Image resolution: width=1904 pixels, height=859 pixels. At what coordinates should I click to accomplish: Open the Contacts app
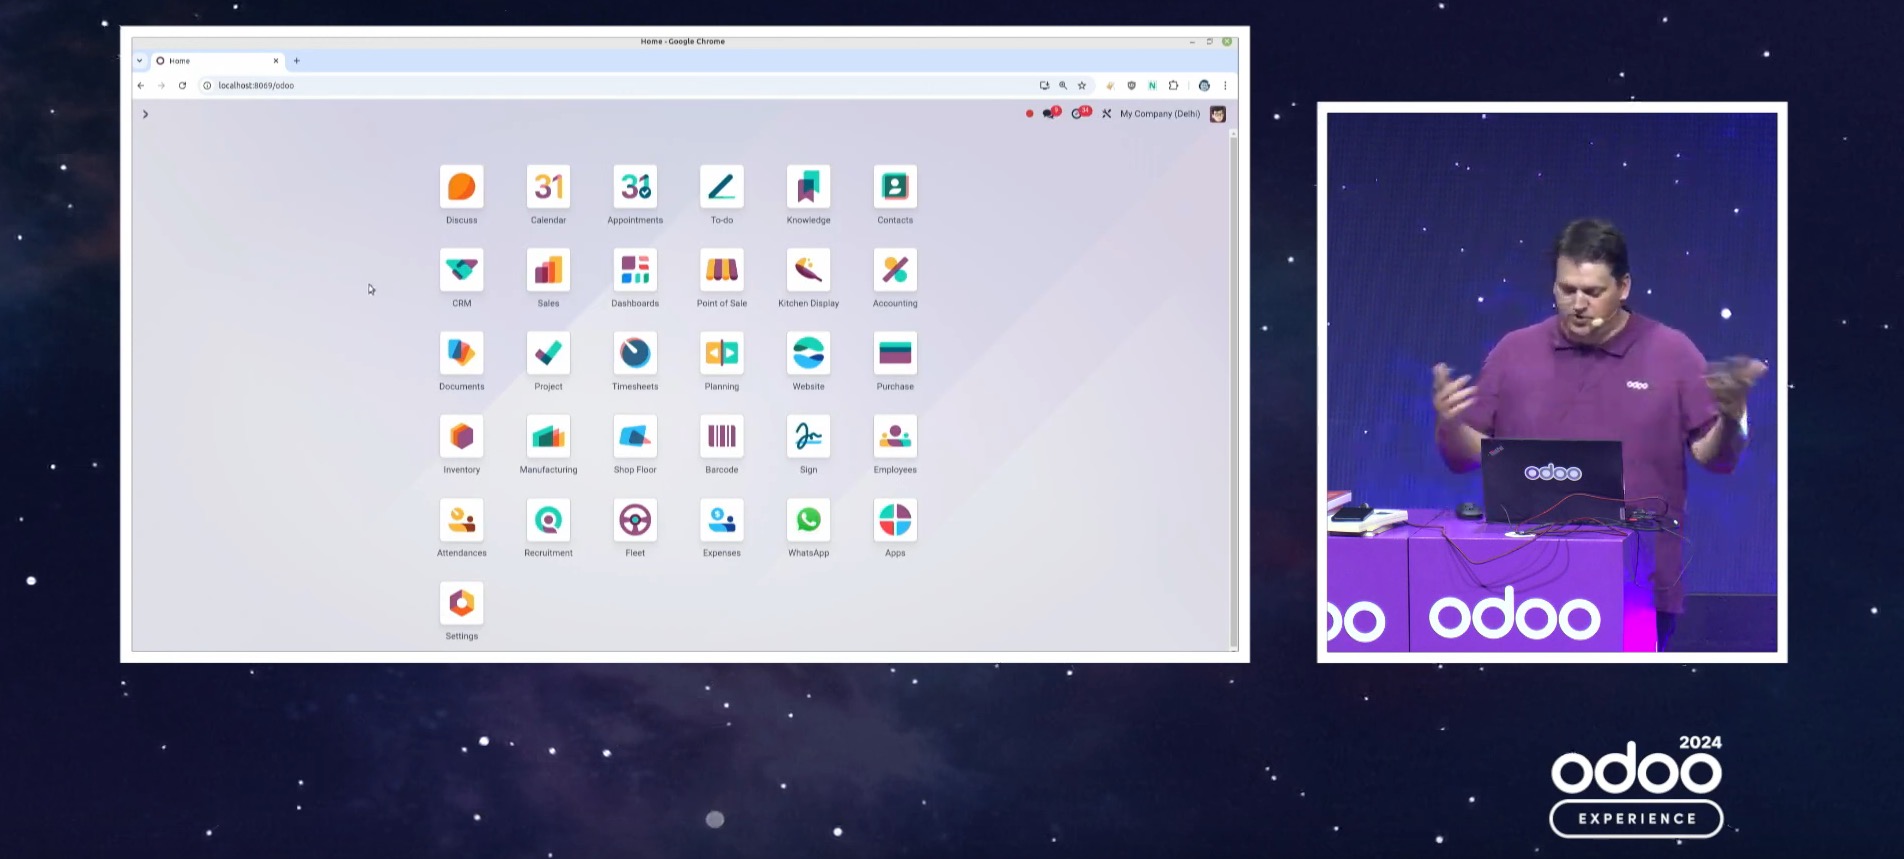[895, 187]
